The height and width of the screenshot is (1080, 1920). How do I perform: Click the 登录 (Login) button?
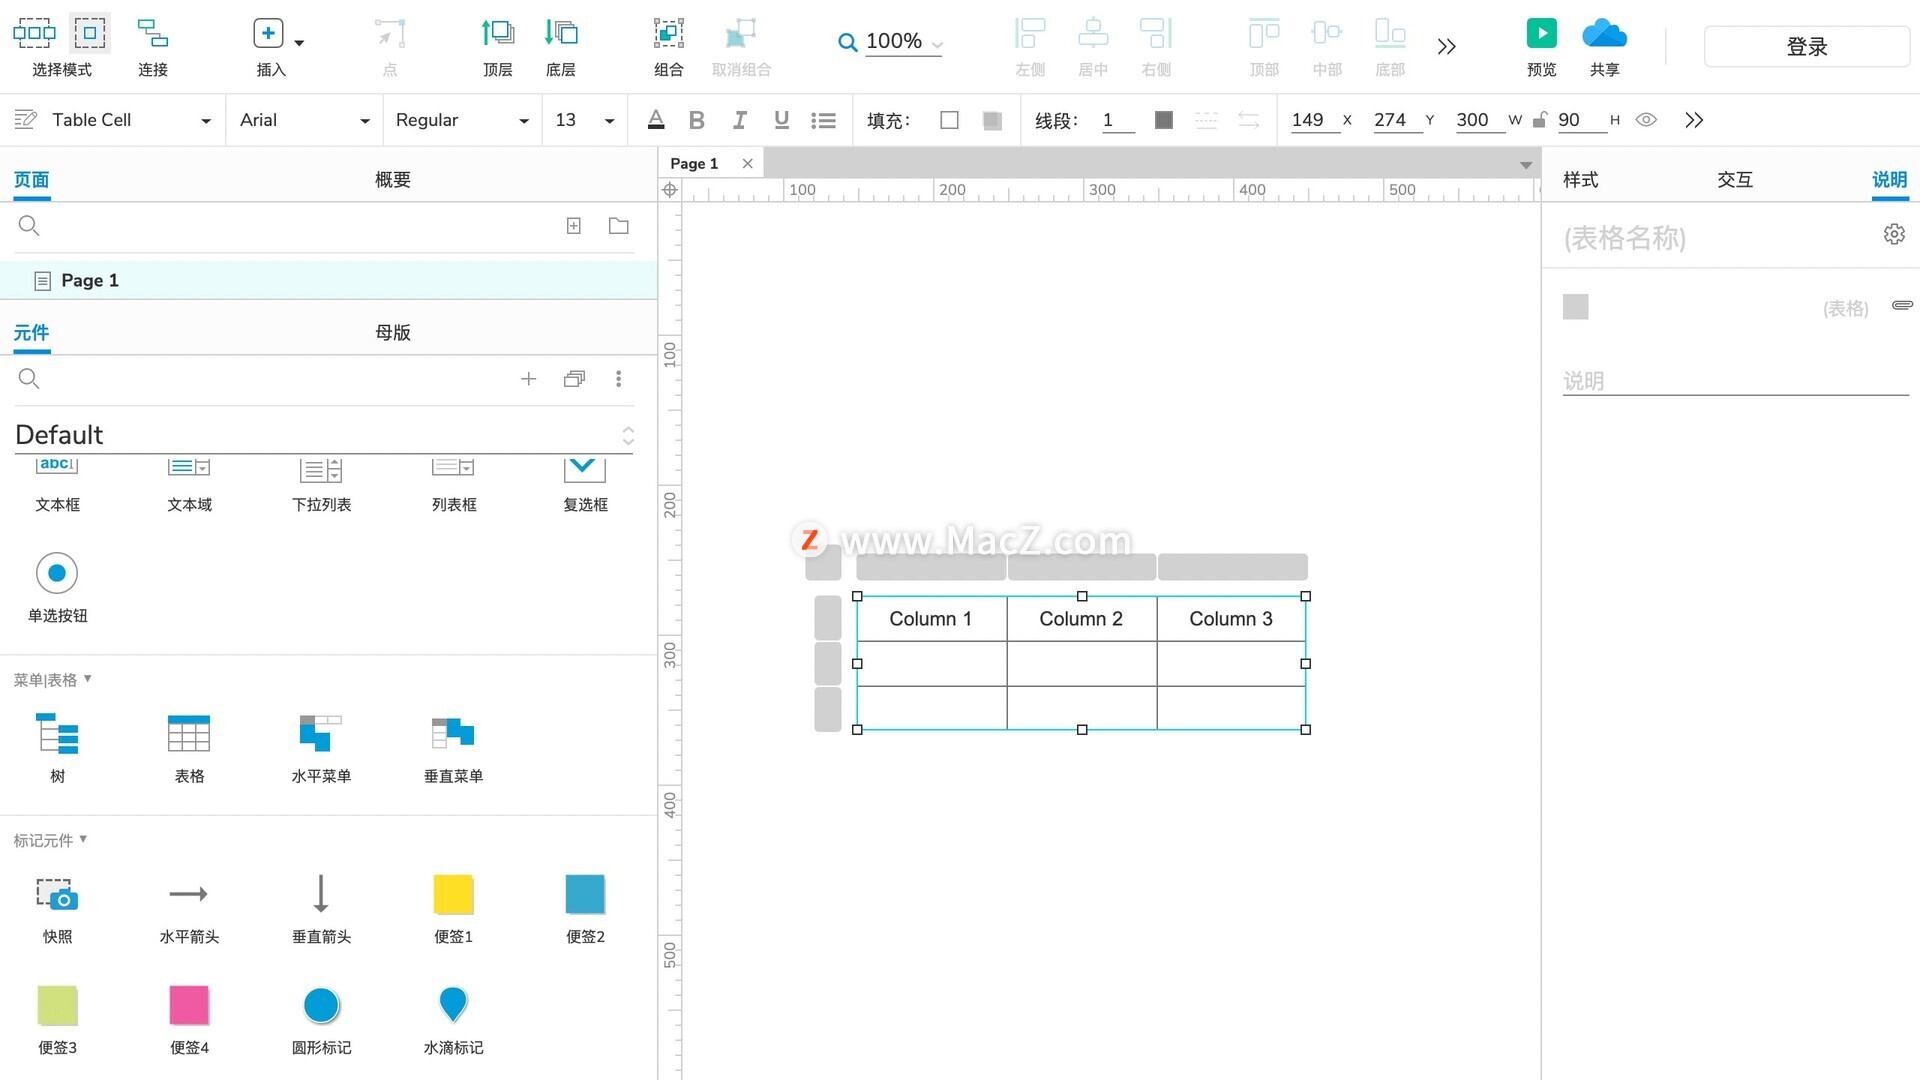[x=1806, y=46]
